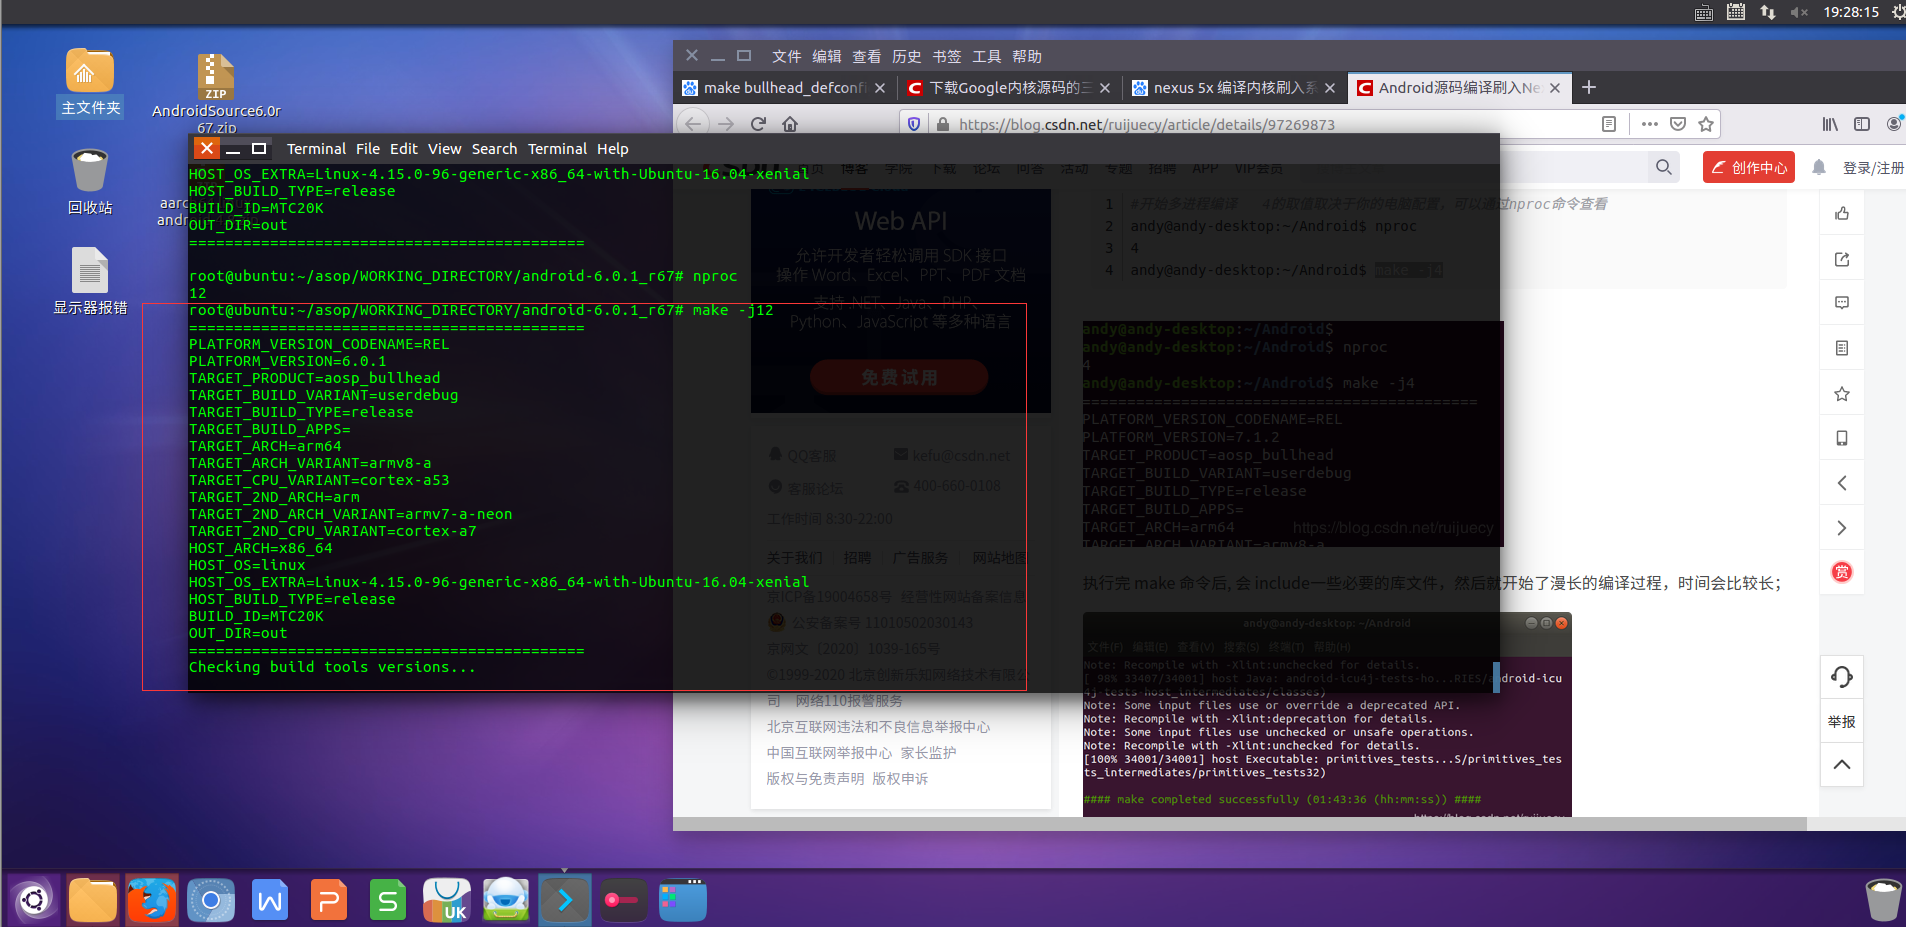Open Firefox 历史 (History) menu
The width and height of the screenshot is (1906, 927).
click(x=906, y=57)
